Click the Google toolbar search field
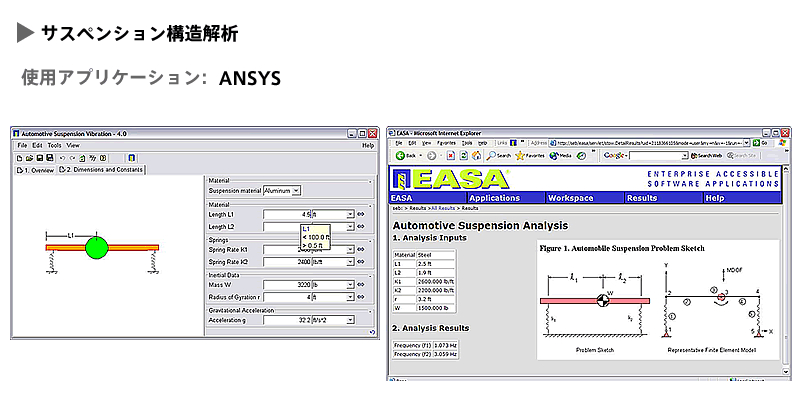The height and width of the screenshot is (402, 800). [x=655, y=156]
